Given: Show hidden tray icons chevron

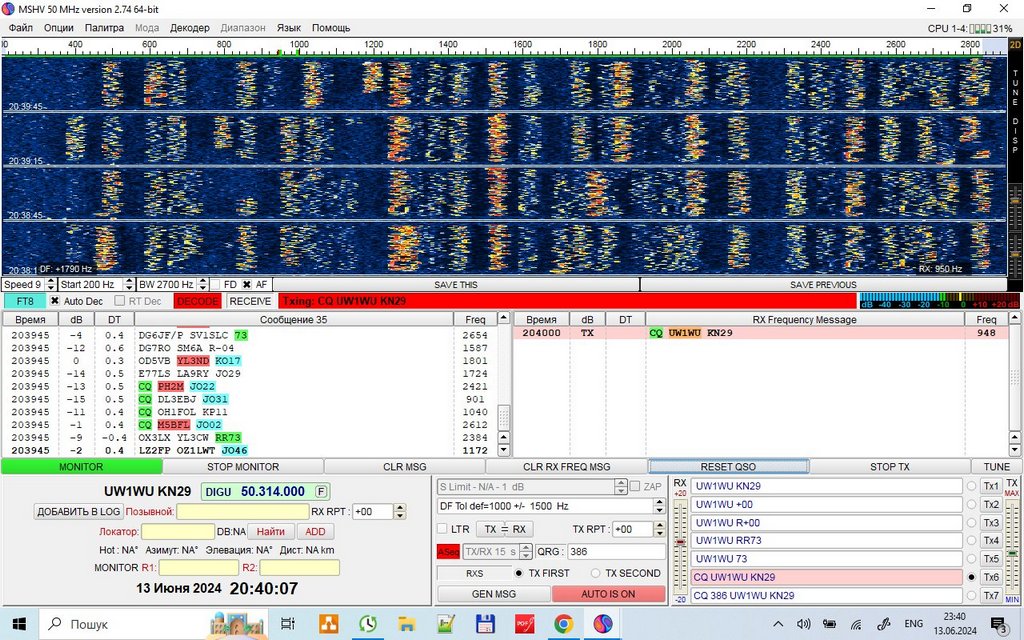Looking at the screenshot, I should coord(778,624).
